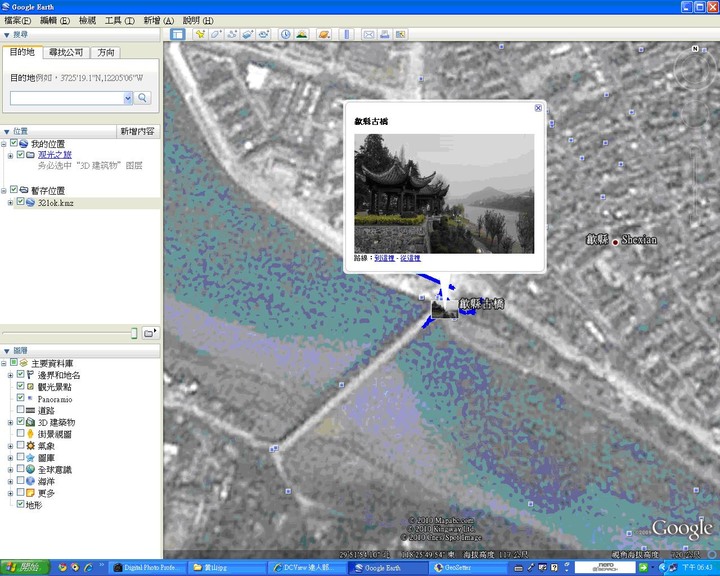
Task: Toggle the 邊界和地名 layer checkbox
Action: [x=20, y=374]
